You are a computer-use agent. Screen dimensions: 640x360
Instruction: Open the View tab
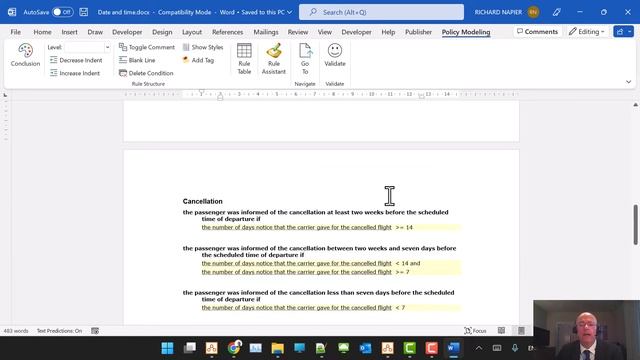324,32
